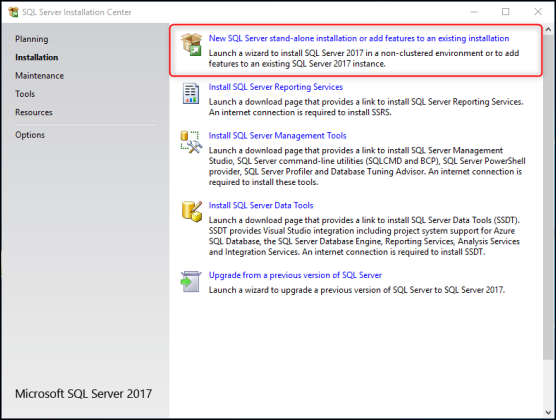Click Install SQL Server Data Tools link
556x420 pixels.
[x=261, y=205]
